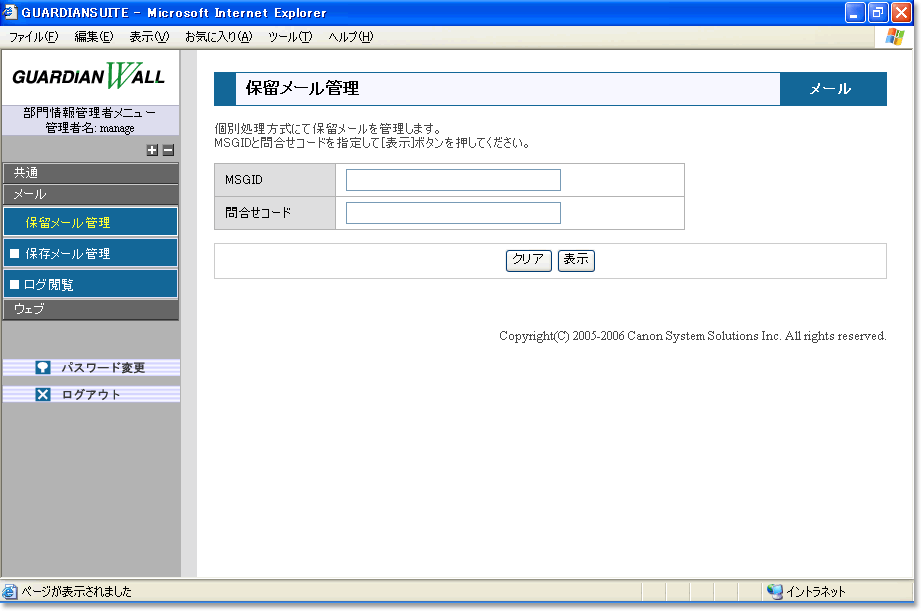Click the intranet zone icon in status bar

click(774, 591)
